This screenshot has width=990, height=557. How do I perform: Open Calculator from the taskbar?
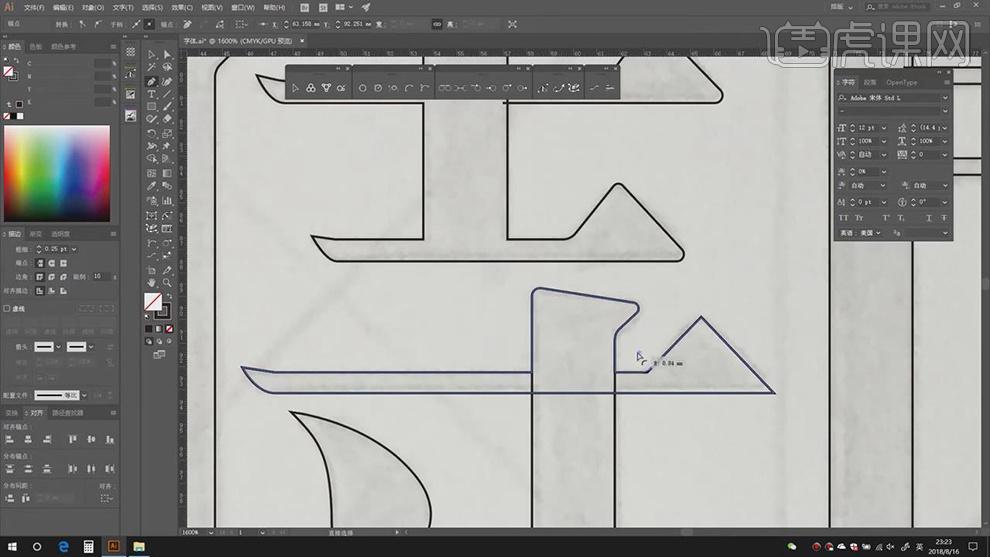point(88,547)
